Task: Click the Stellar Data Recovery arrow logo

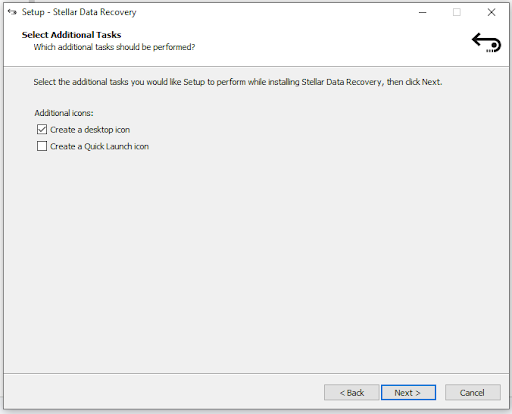Action: point(486,42)
